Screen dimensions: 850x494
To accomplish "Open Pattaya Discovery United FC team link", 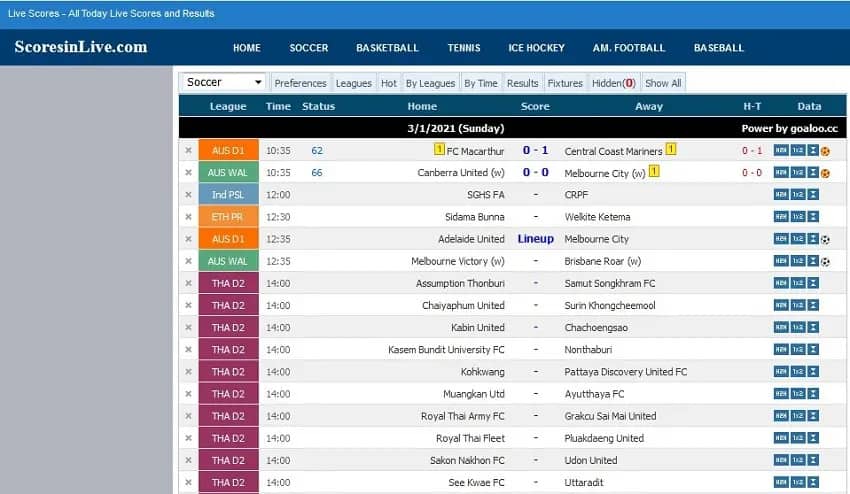I will (626, 372).
